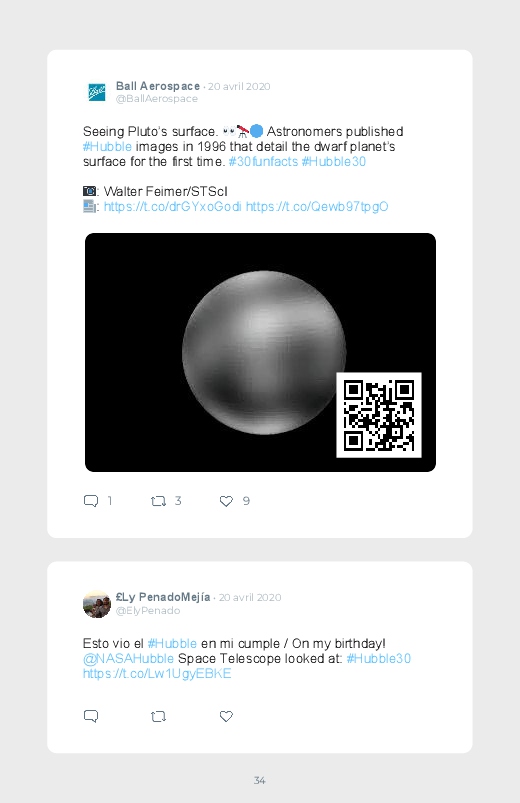Open the t.co/Qewb97tpgO link
The height and width of the screenshot is (803, 520).
tap(317, 206)
